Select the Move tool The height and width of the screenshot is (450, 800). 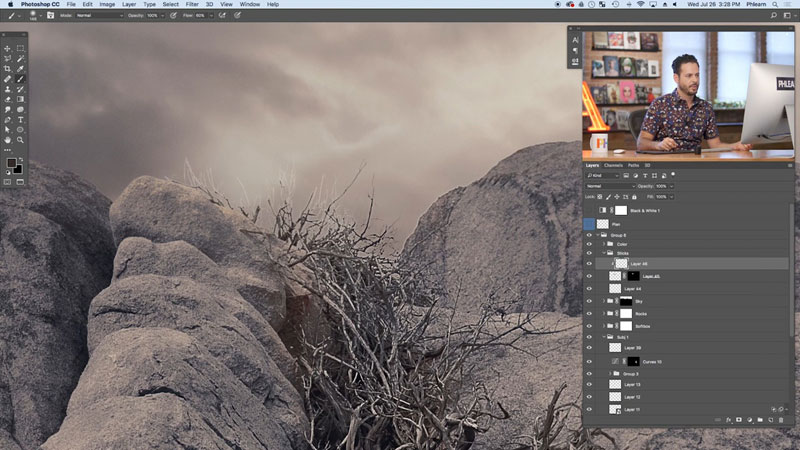pyautogui.click(x=7, y=48)
